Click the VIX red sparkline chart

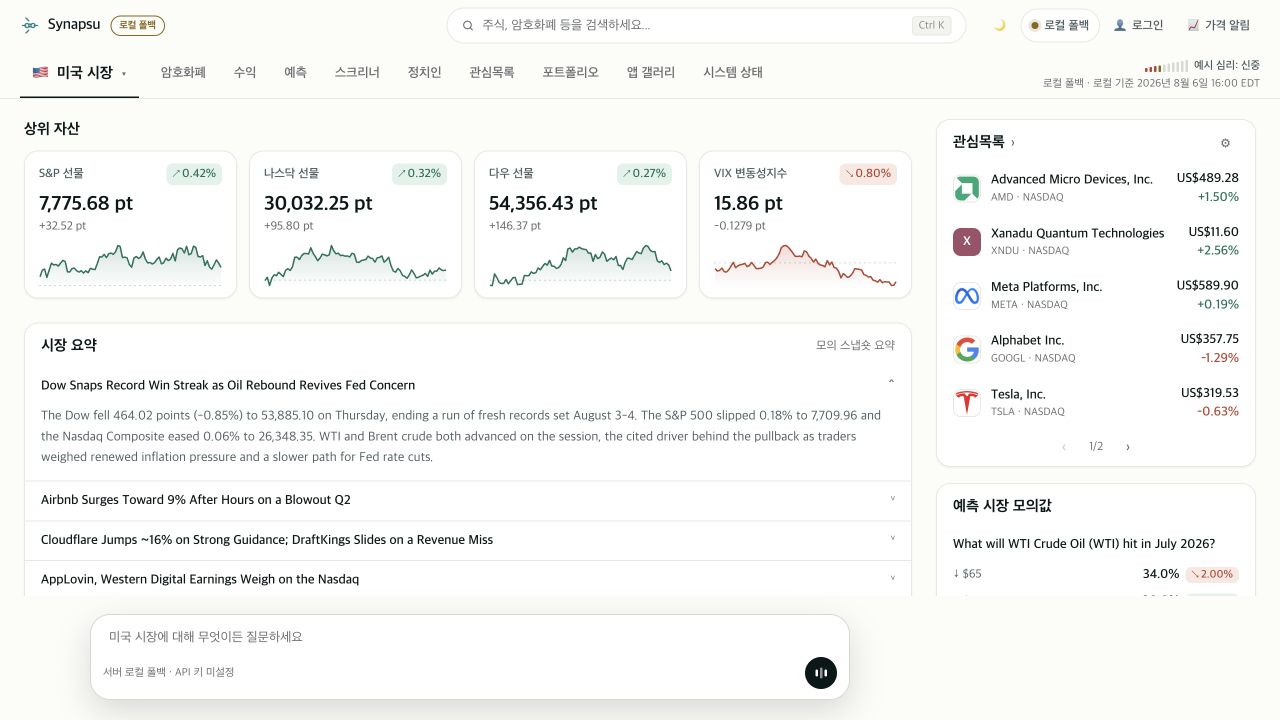[805, 265]
